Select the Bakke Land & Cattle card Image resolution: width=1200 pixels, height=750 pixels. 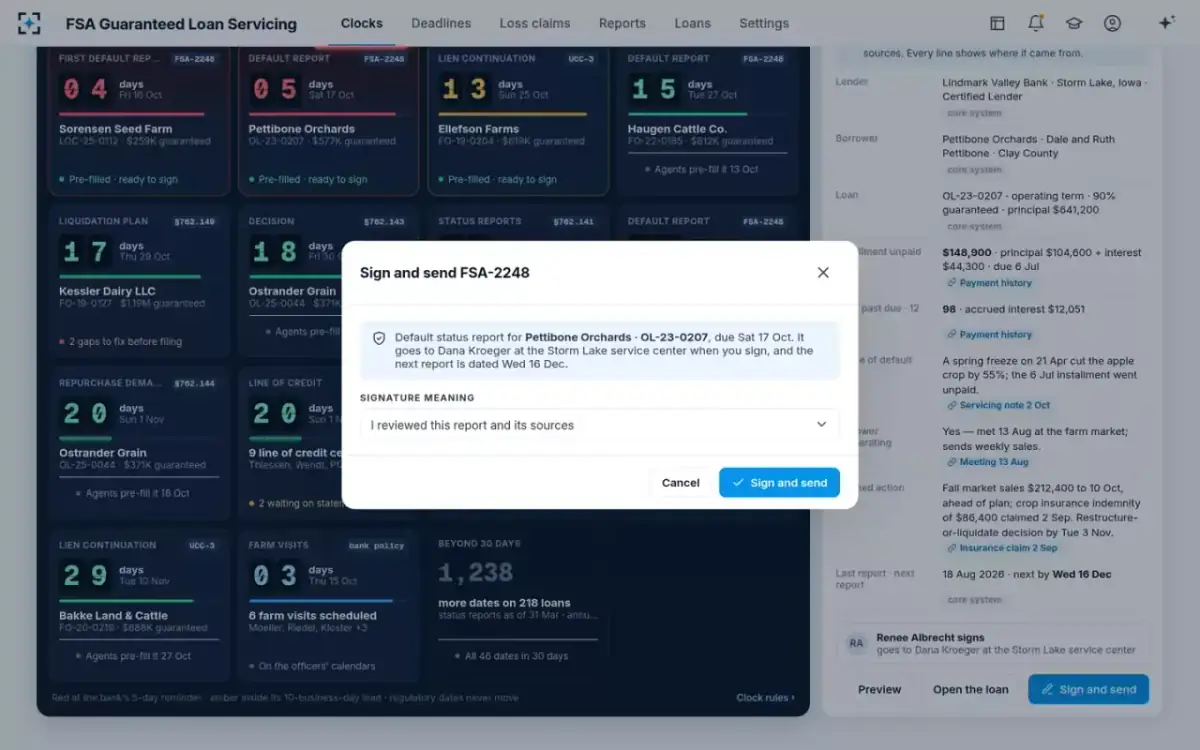[139, 606]
